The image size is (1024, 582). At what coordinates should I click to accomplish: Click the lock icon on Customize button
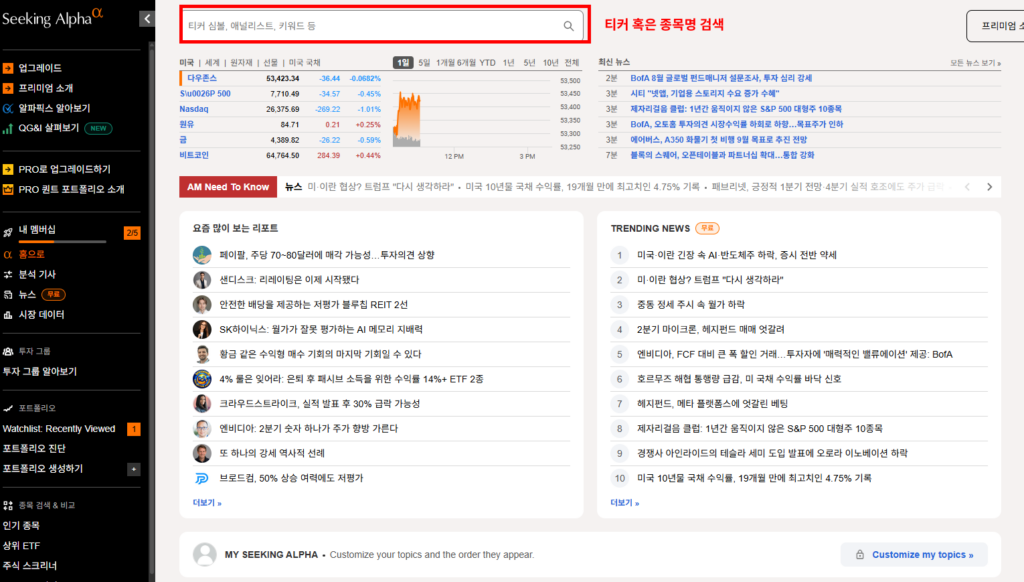point(859,555)
